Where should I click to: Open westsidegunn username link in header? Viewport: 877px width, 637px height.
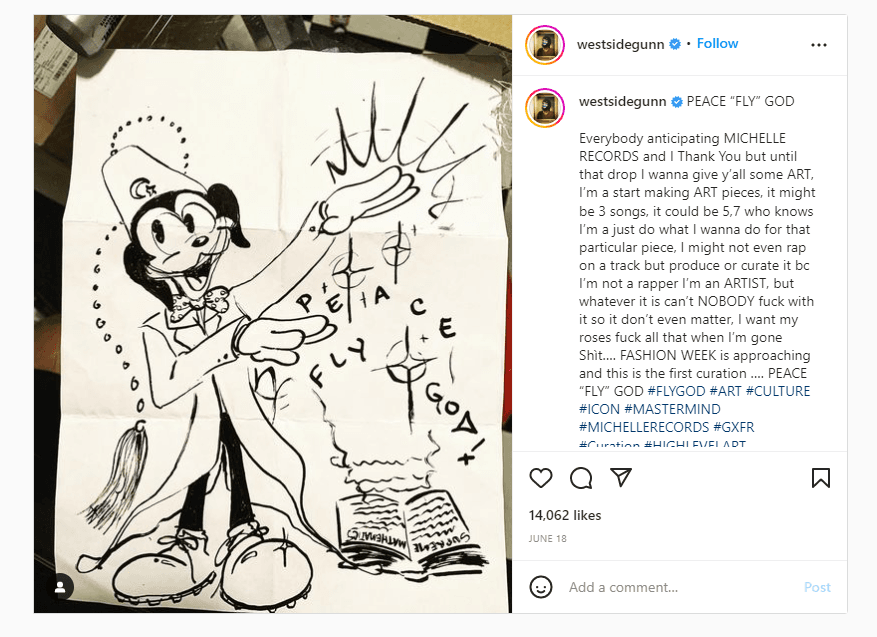tap(620, 44)
